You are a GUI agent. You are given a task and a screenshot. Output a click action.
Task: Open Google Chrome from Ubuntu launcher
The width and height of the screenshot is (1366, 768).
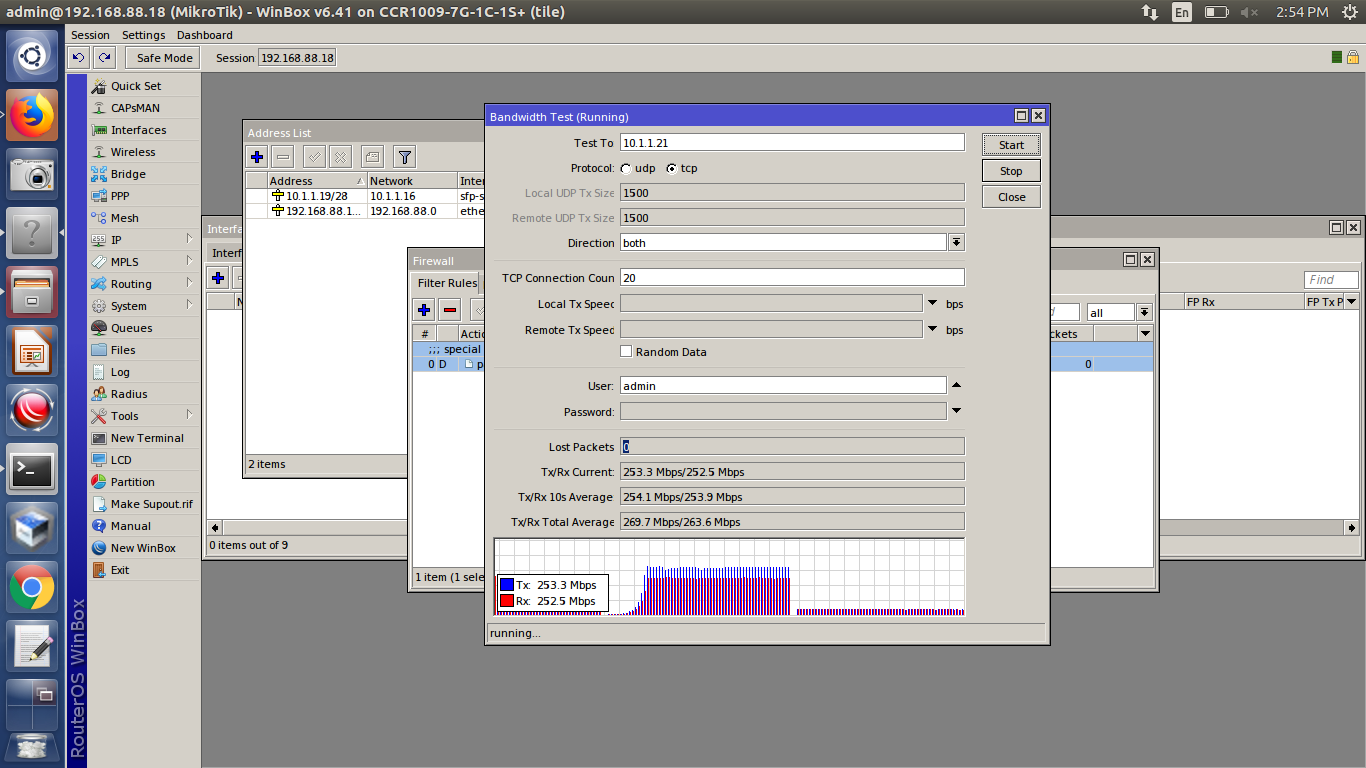32,587
